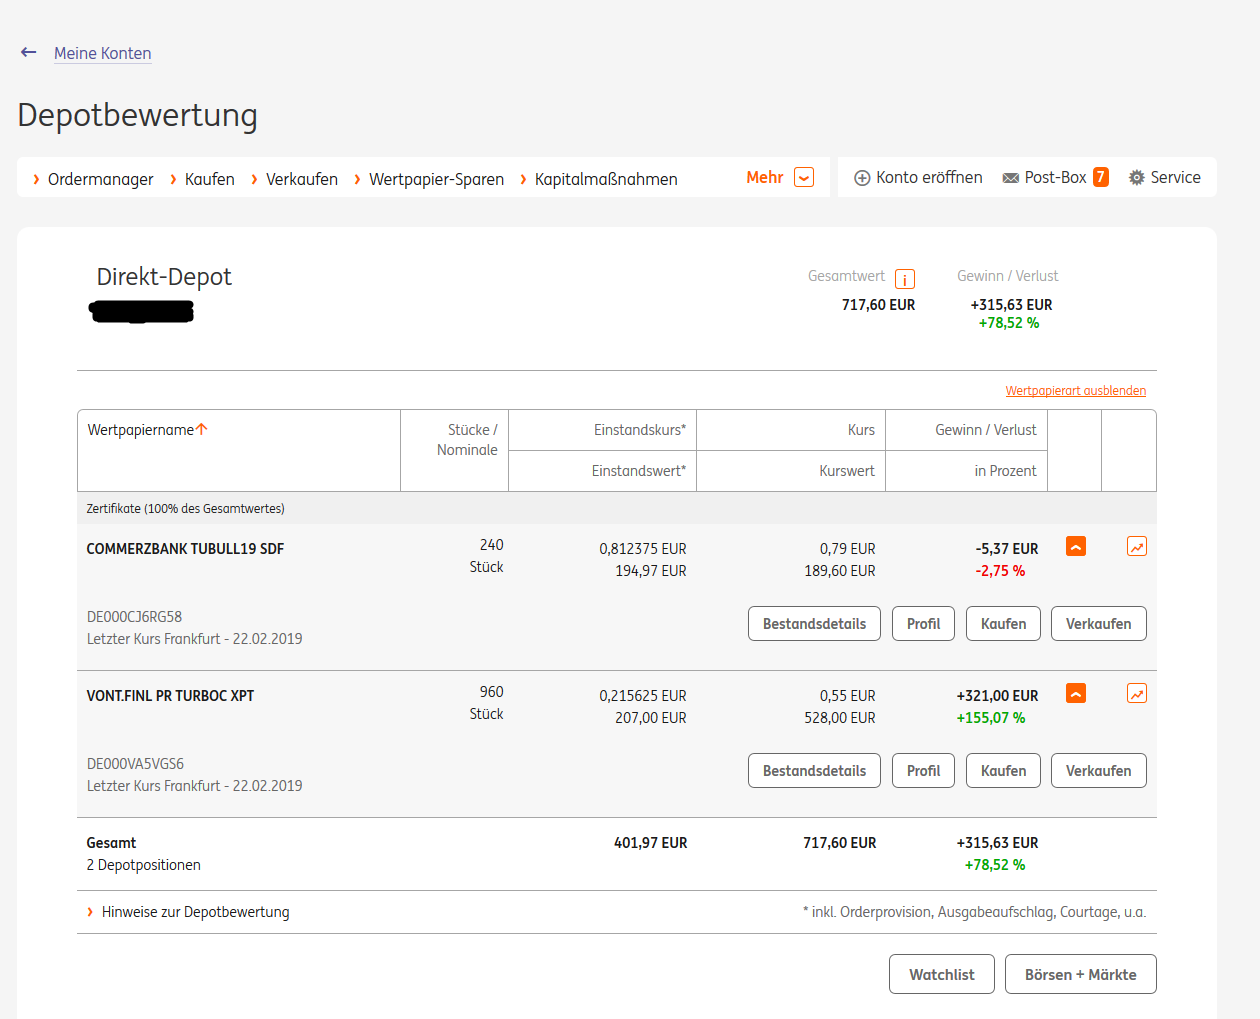
Task: Click the Börsen + Märkte button
Action: pos(1080,974)
